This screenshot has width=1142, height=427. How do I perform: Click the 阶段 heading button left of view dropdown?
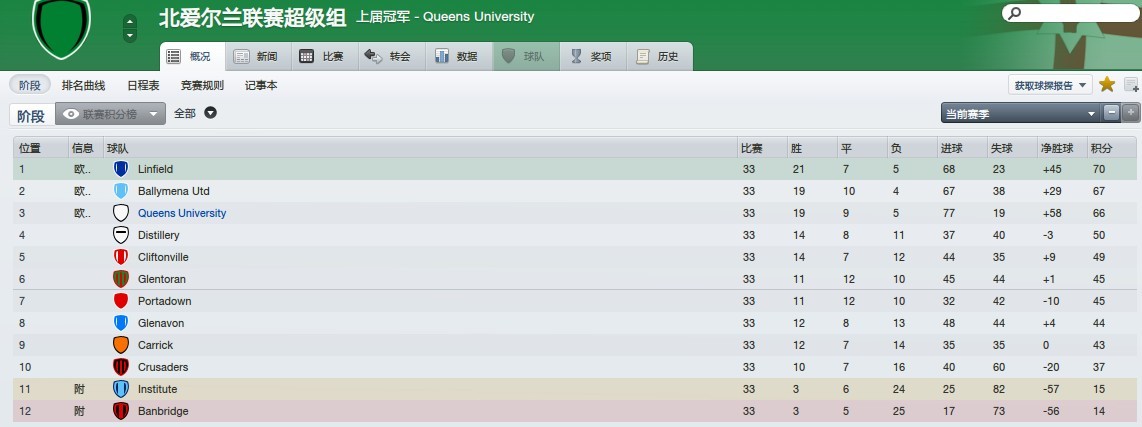(x=31, y=115)
